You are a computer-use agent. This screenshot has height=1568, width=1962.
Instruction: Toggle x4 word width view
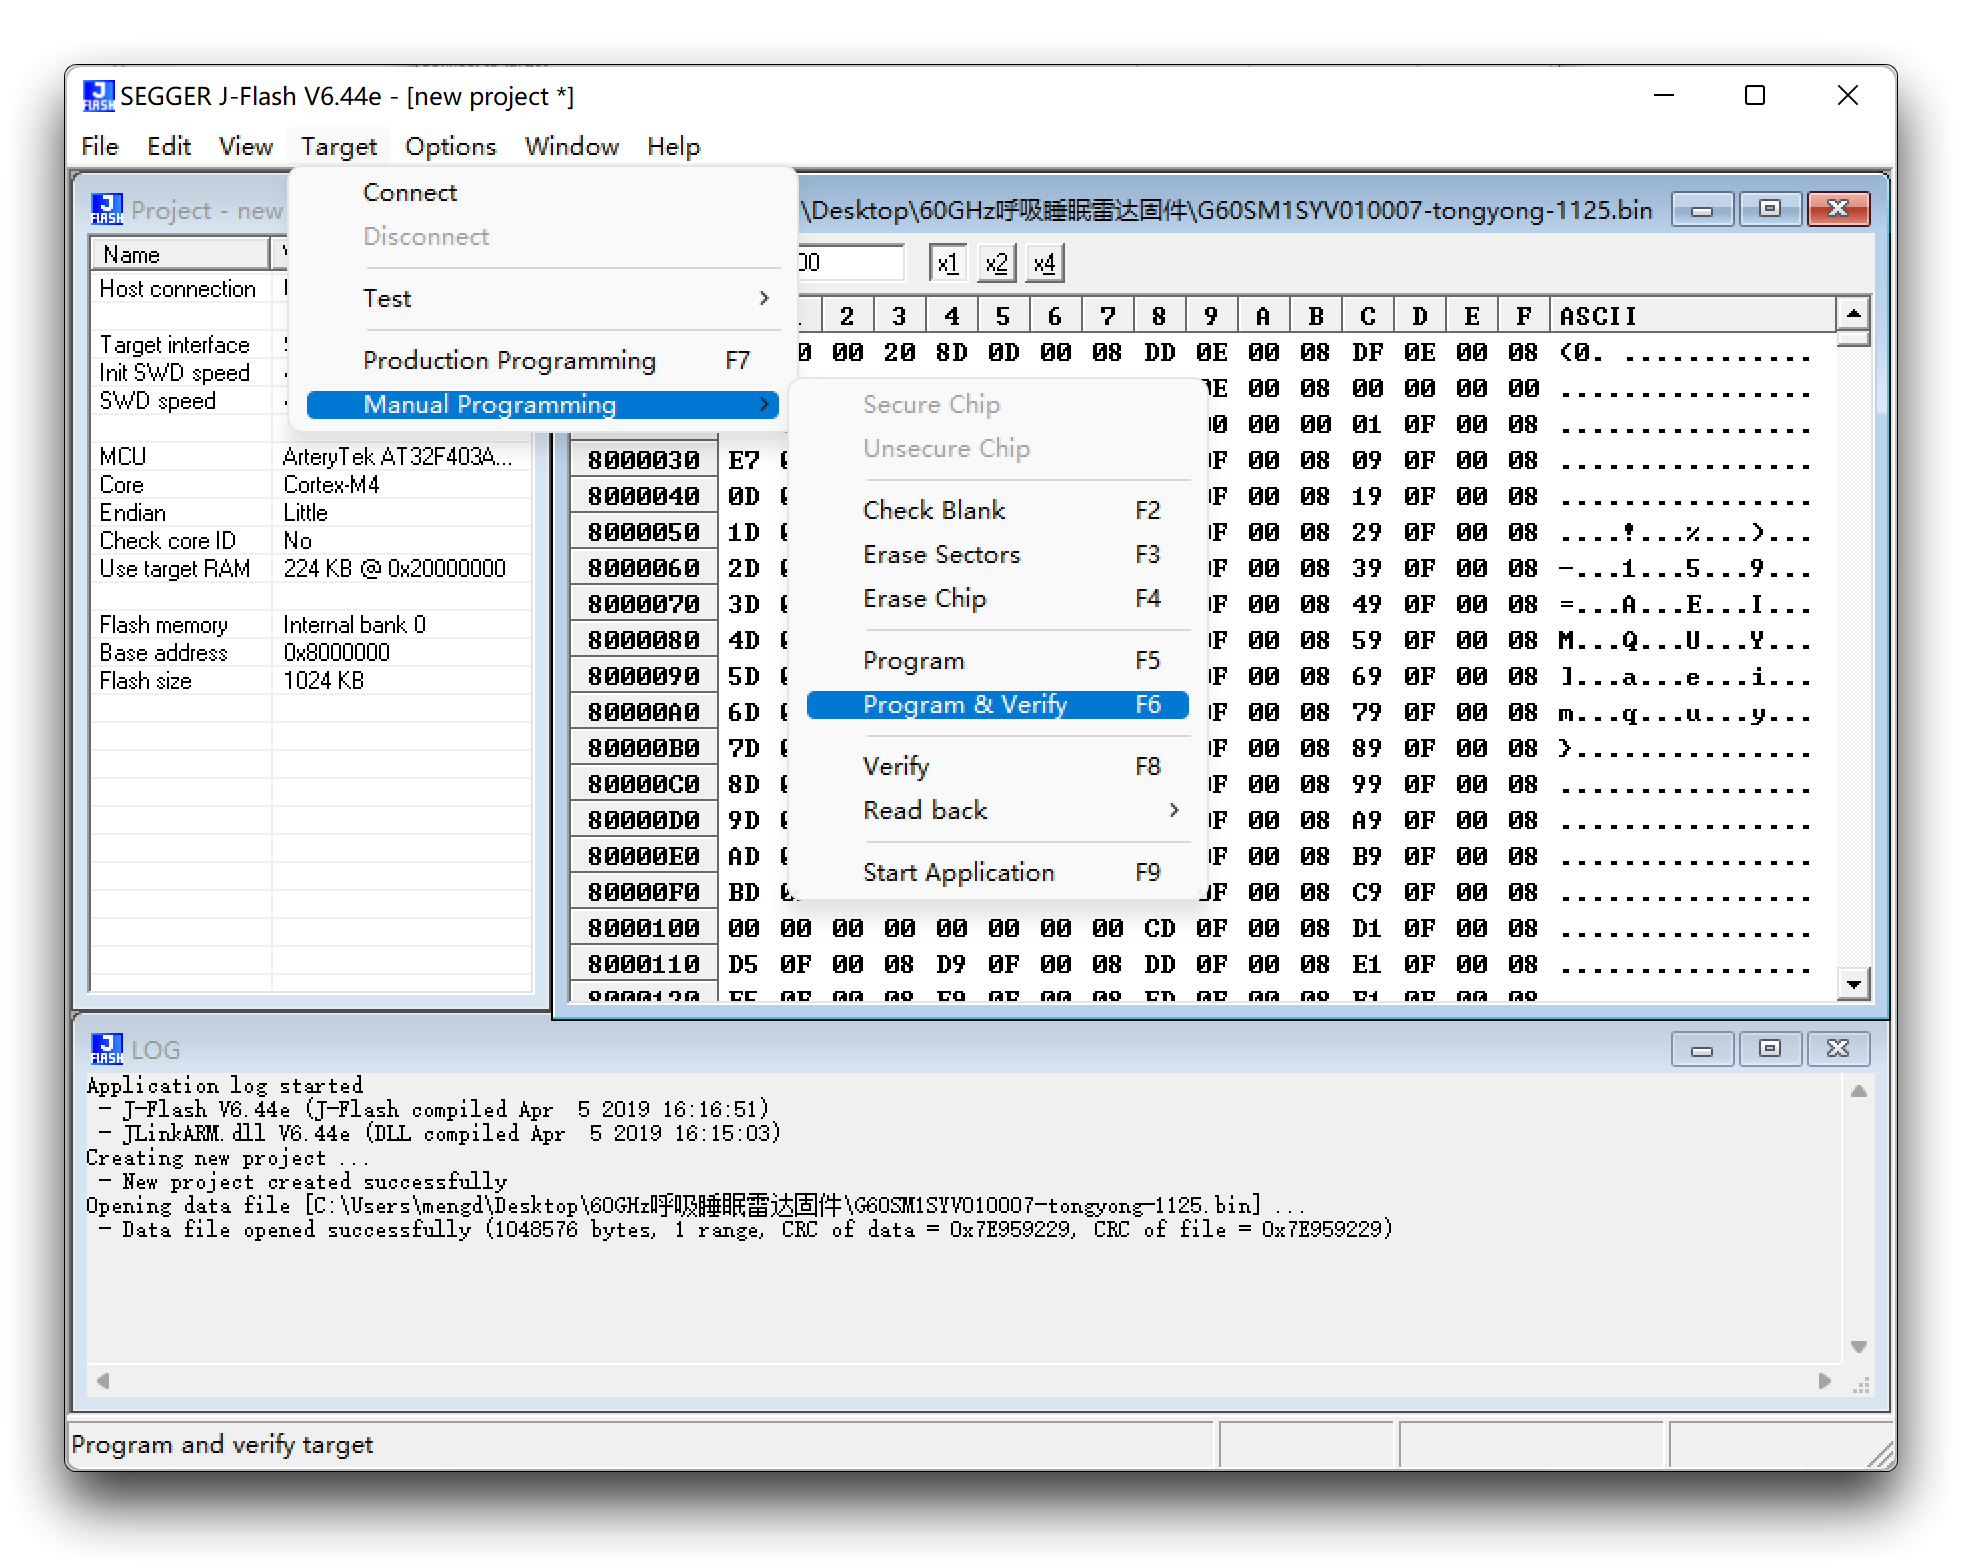pyautogui.click(x=1044, y=264)
